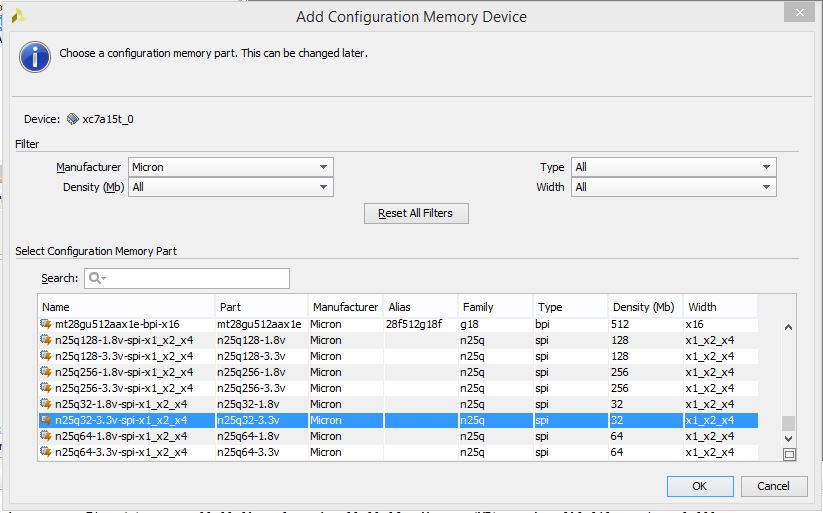Click part icon for n25q32-1.8v-spi-x1_x2_x4
Viewport: 823px width, 513px height.
point(46,404)
